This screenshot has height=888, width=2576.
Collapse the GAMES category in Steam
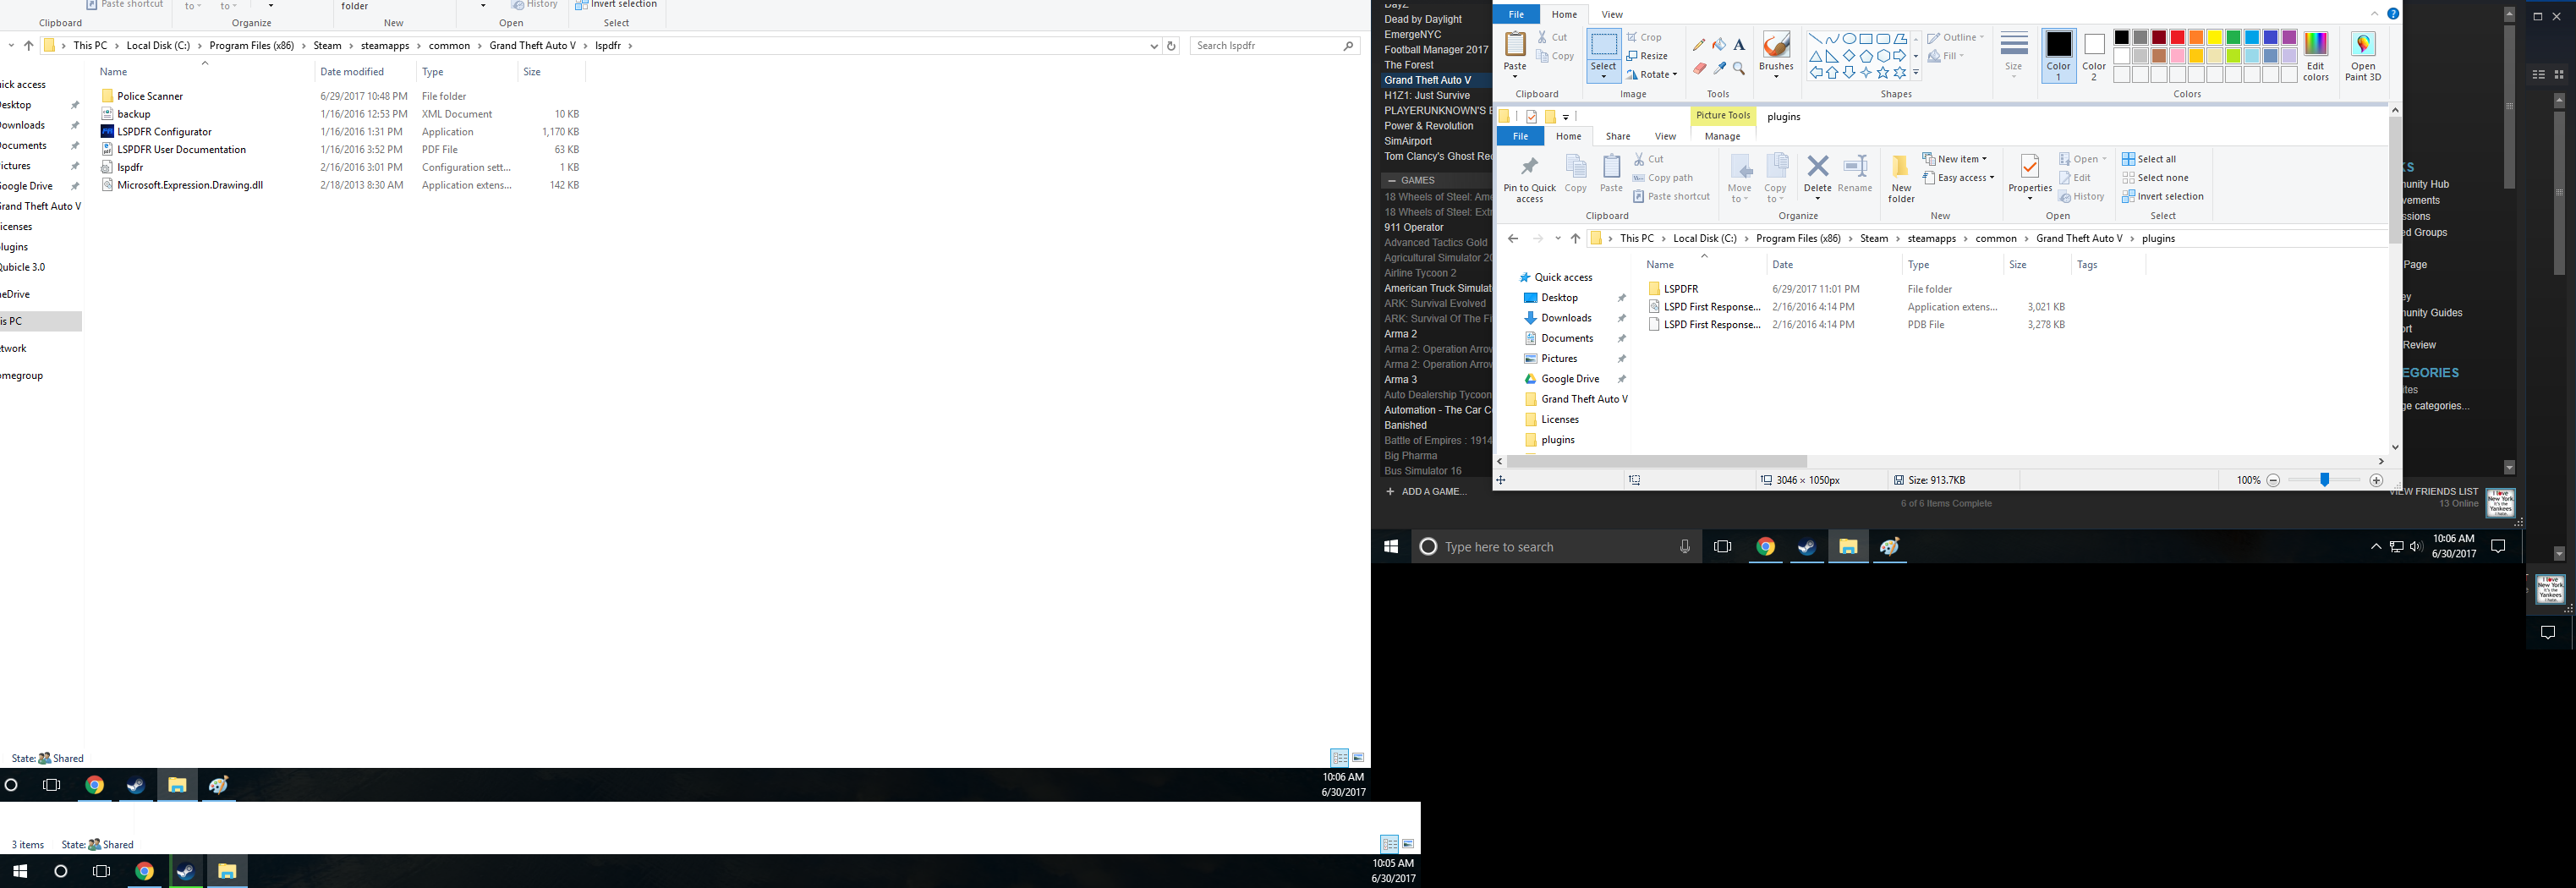(1392, 181)
